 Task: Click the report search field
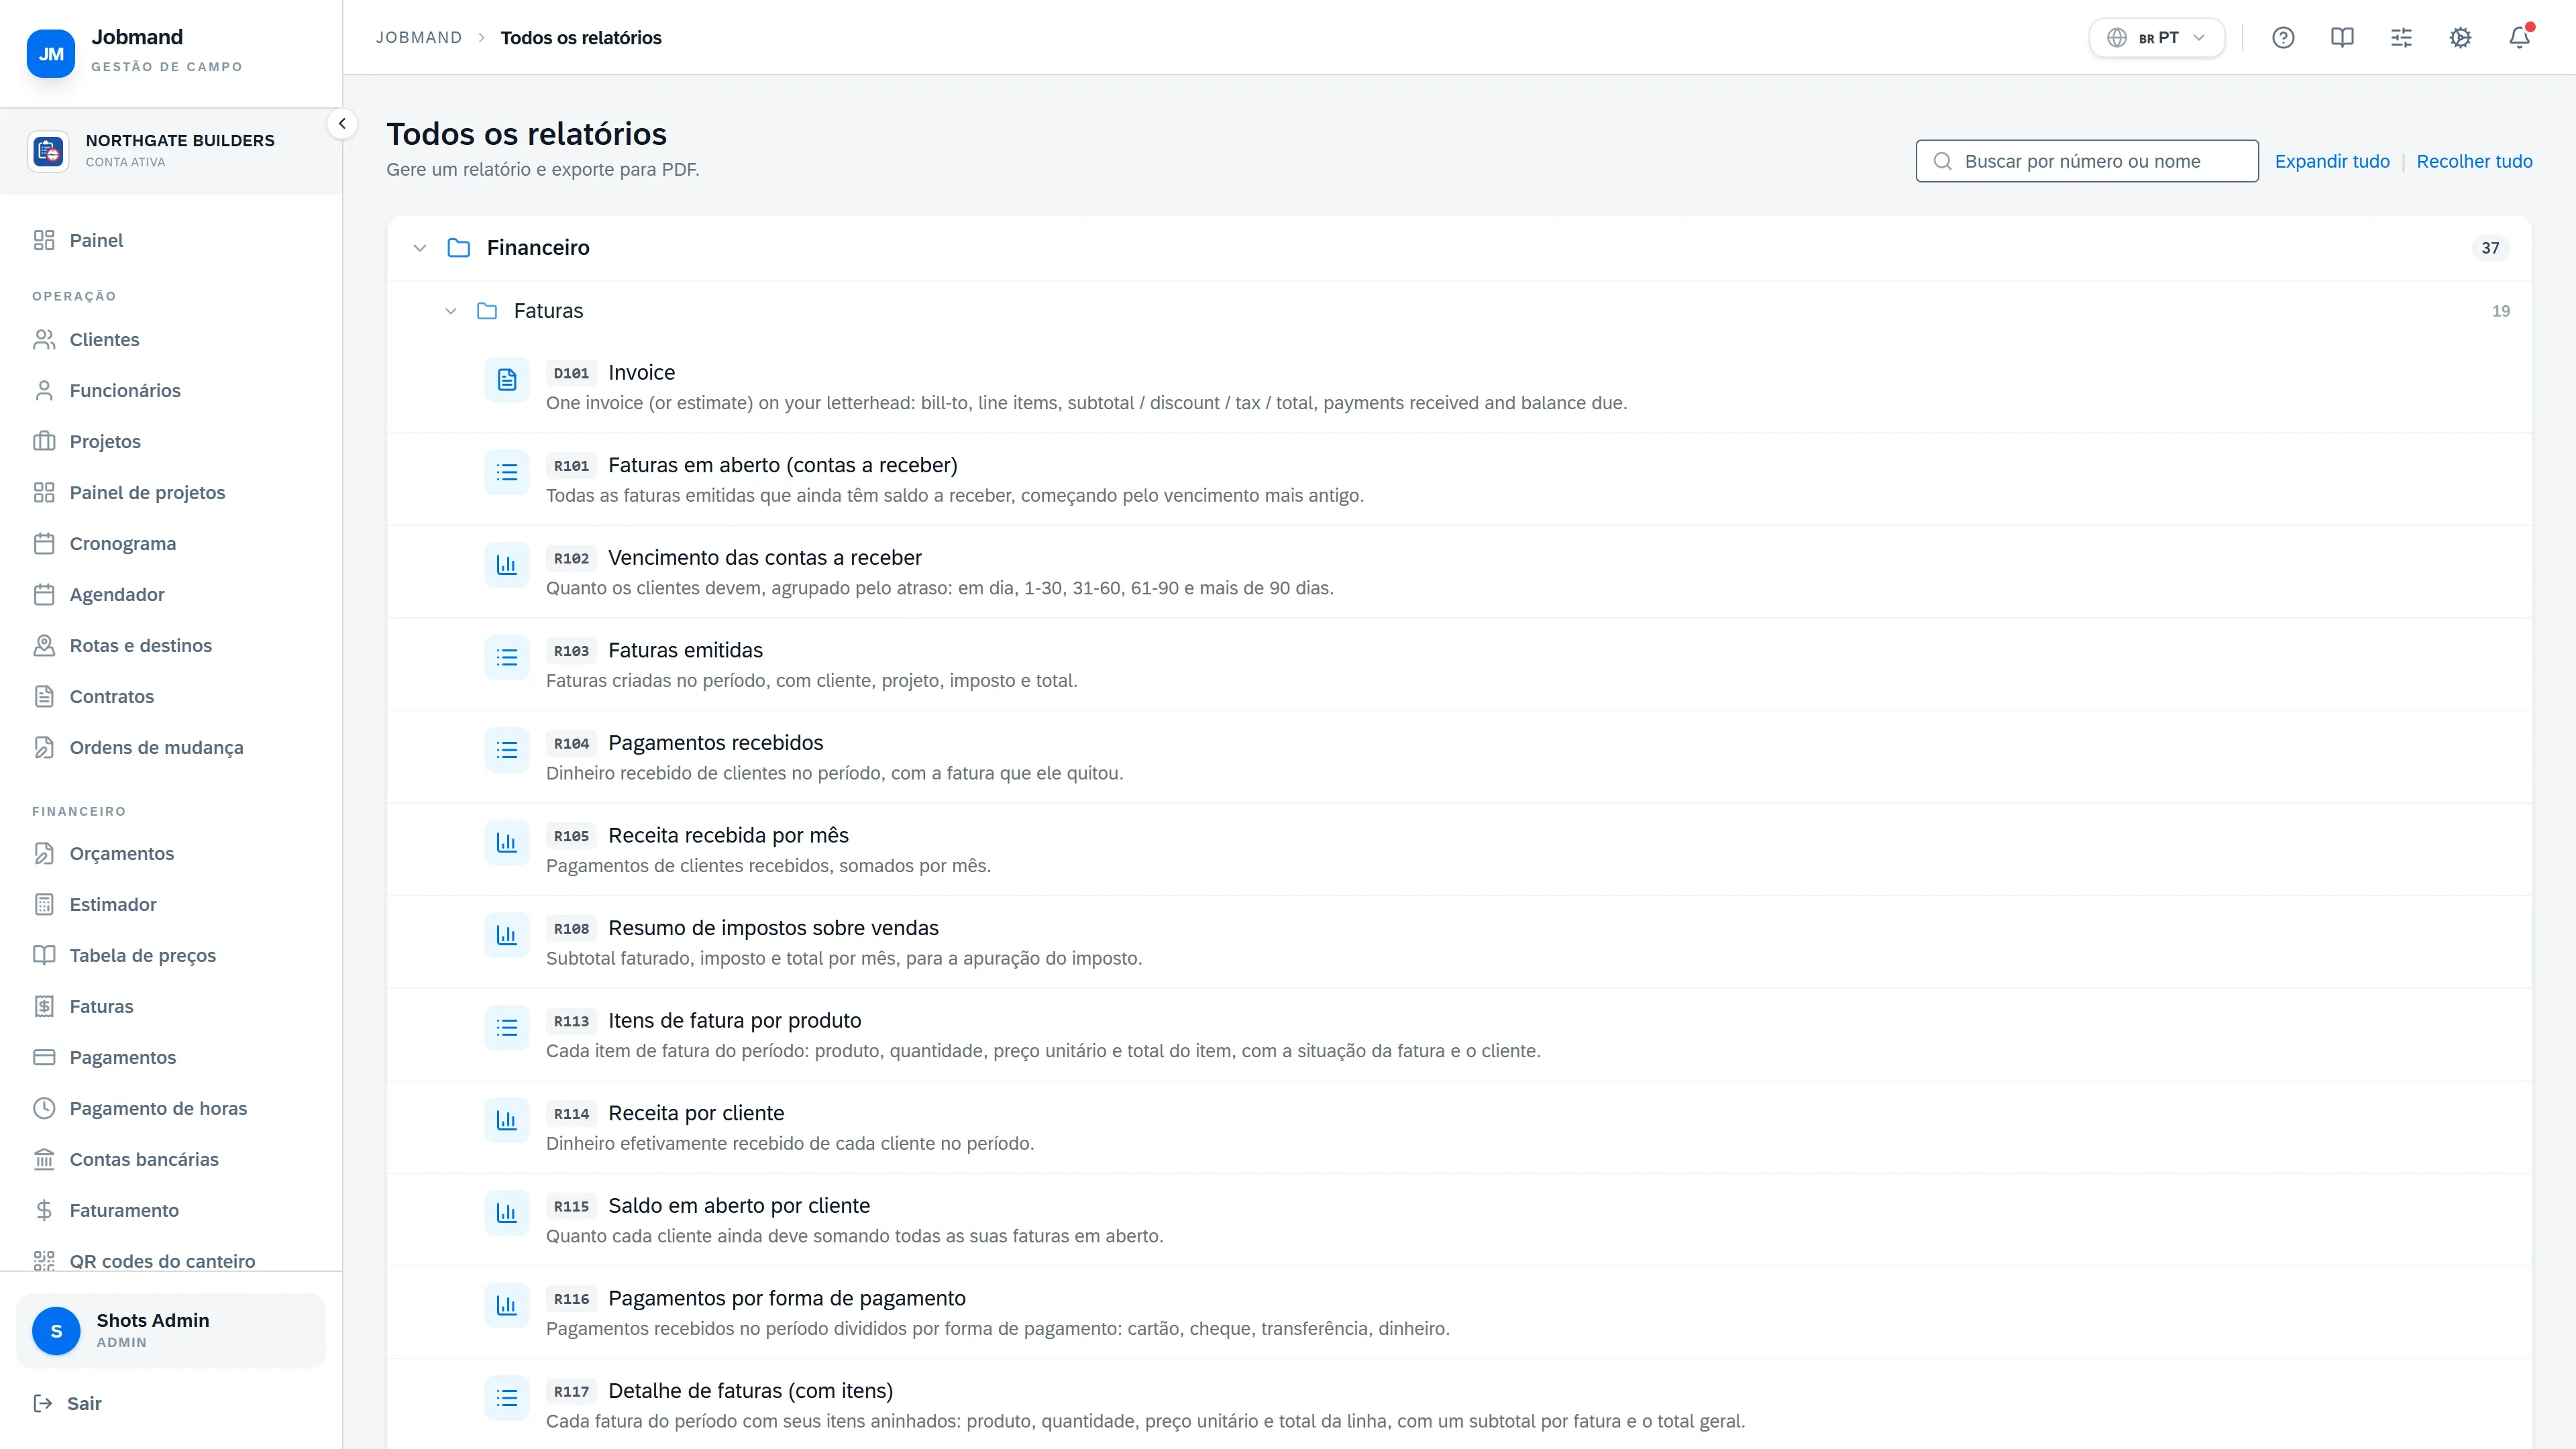2087,161
